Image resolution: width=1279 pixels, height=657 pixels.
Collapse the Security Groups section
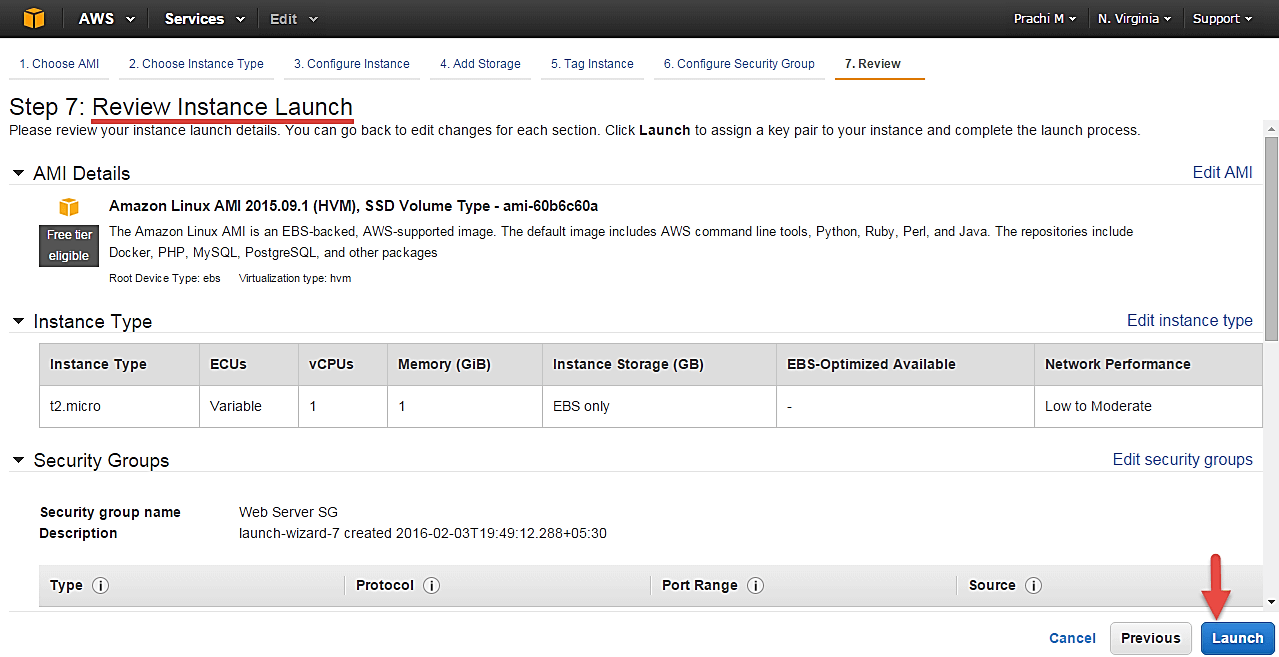click(x=18, y=461)
